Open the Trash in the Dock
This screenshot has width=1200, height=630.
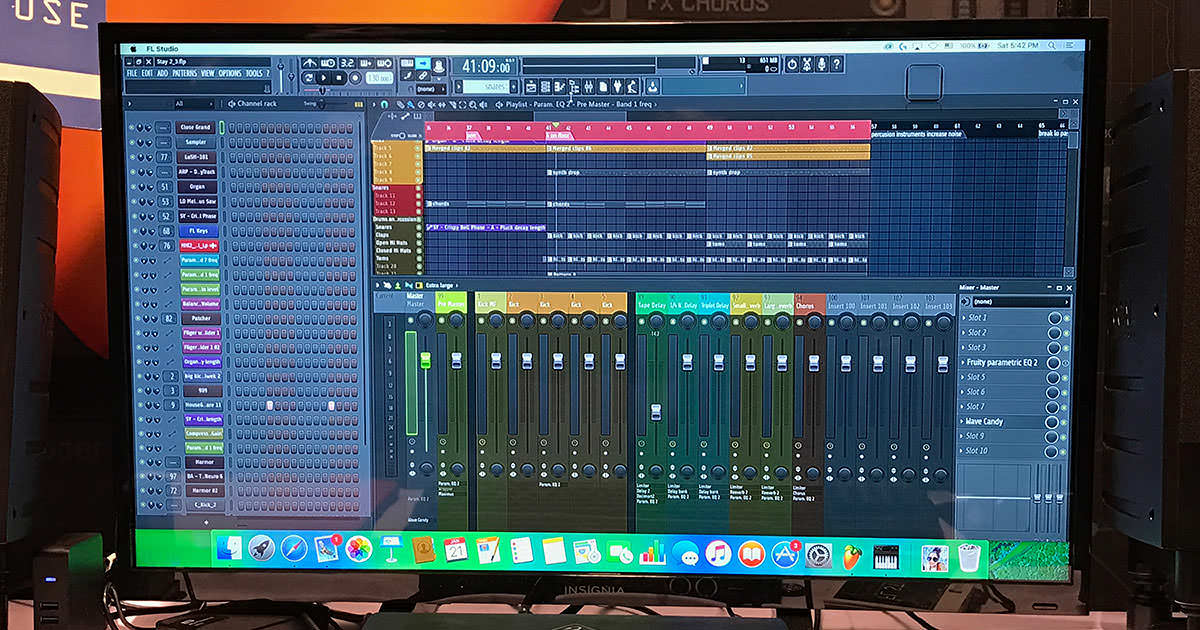point(968,557)
